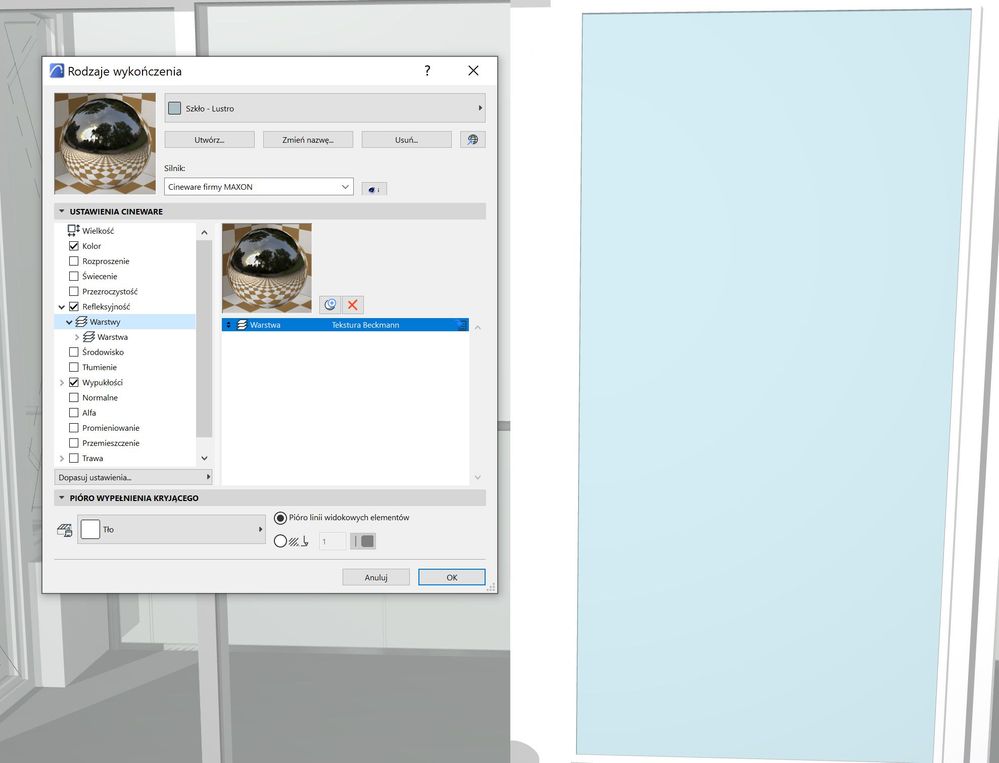Collapse the Warstwy tree node
This screenshot has height=763, width=999.
point(69,322)
